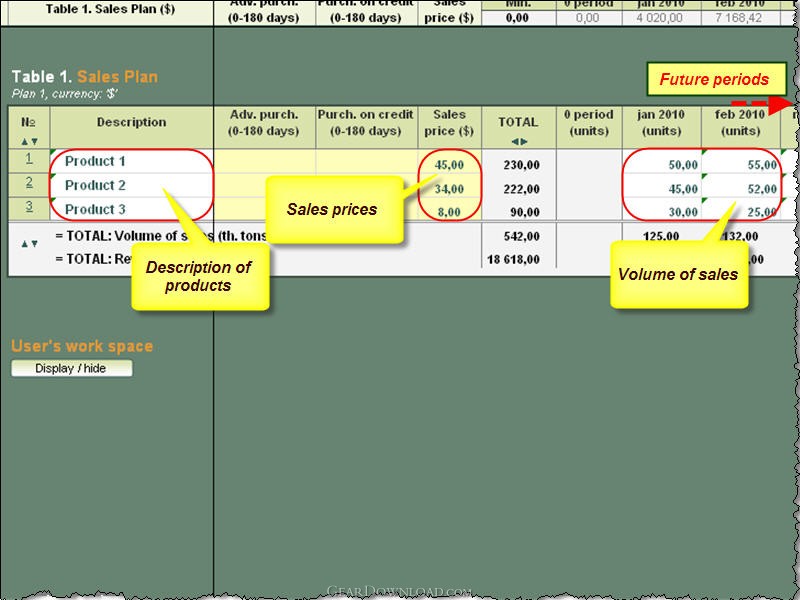The width and height of the screenshot is (800, 600).
Task: Click the right arrow under the TOTAL header
Action: pos(524,141)
